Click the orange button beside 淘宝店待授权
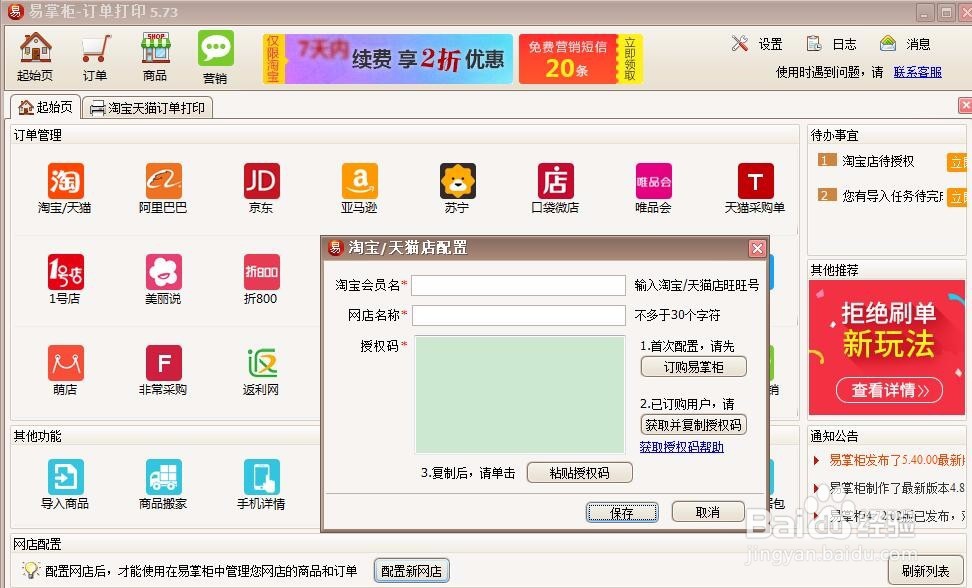Image resolution: width=972 pixels, height=588 pixels. (957, 162)
